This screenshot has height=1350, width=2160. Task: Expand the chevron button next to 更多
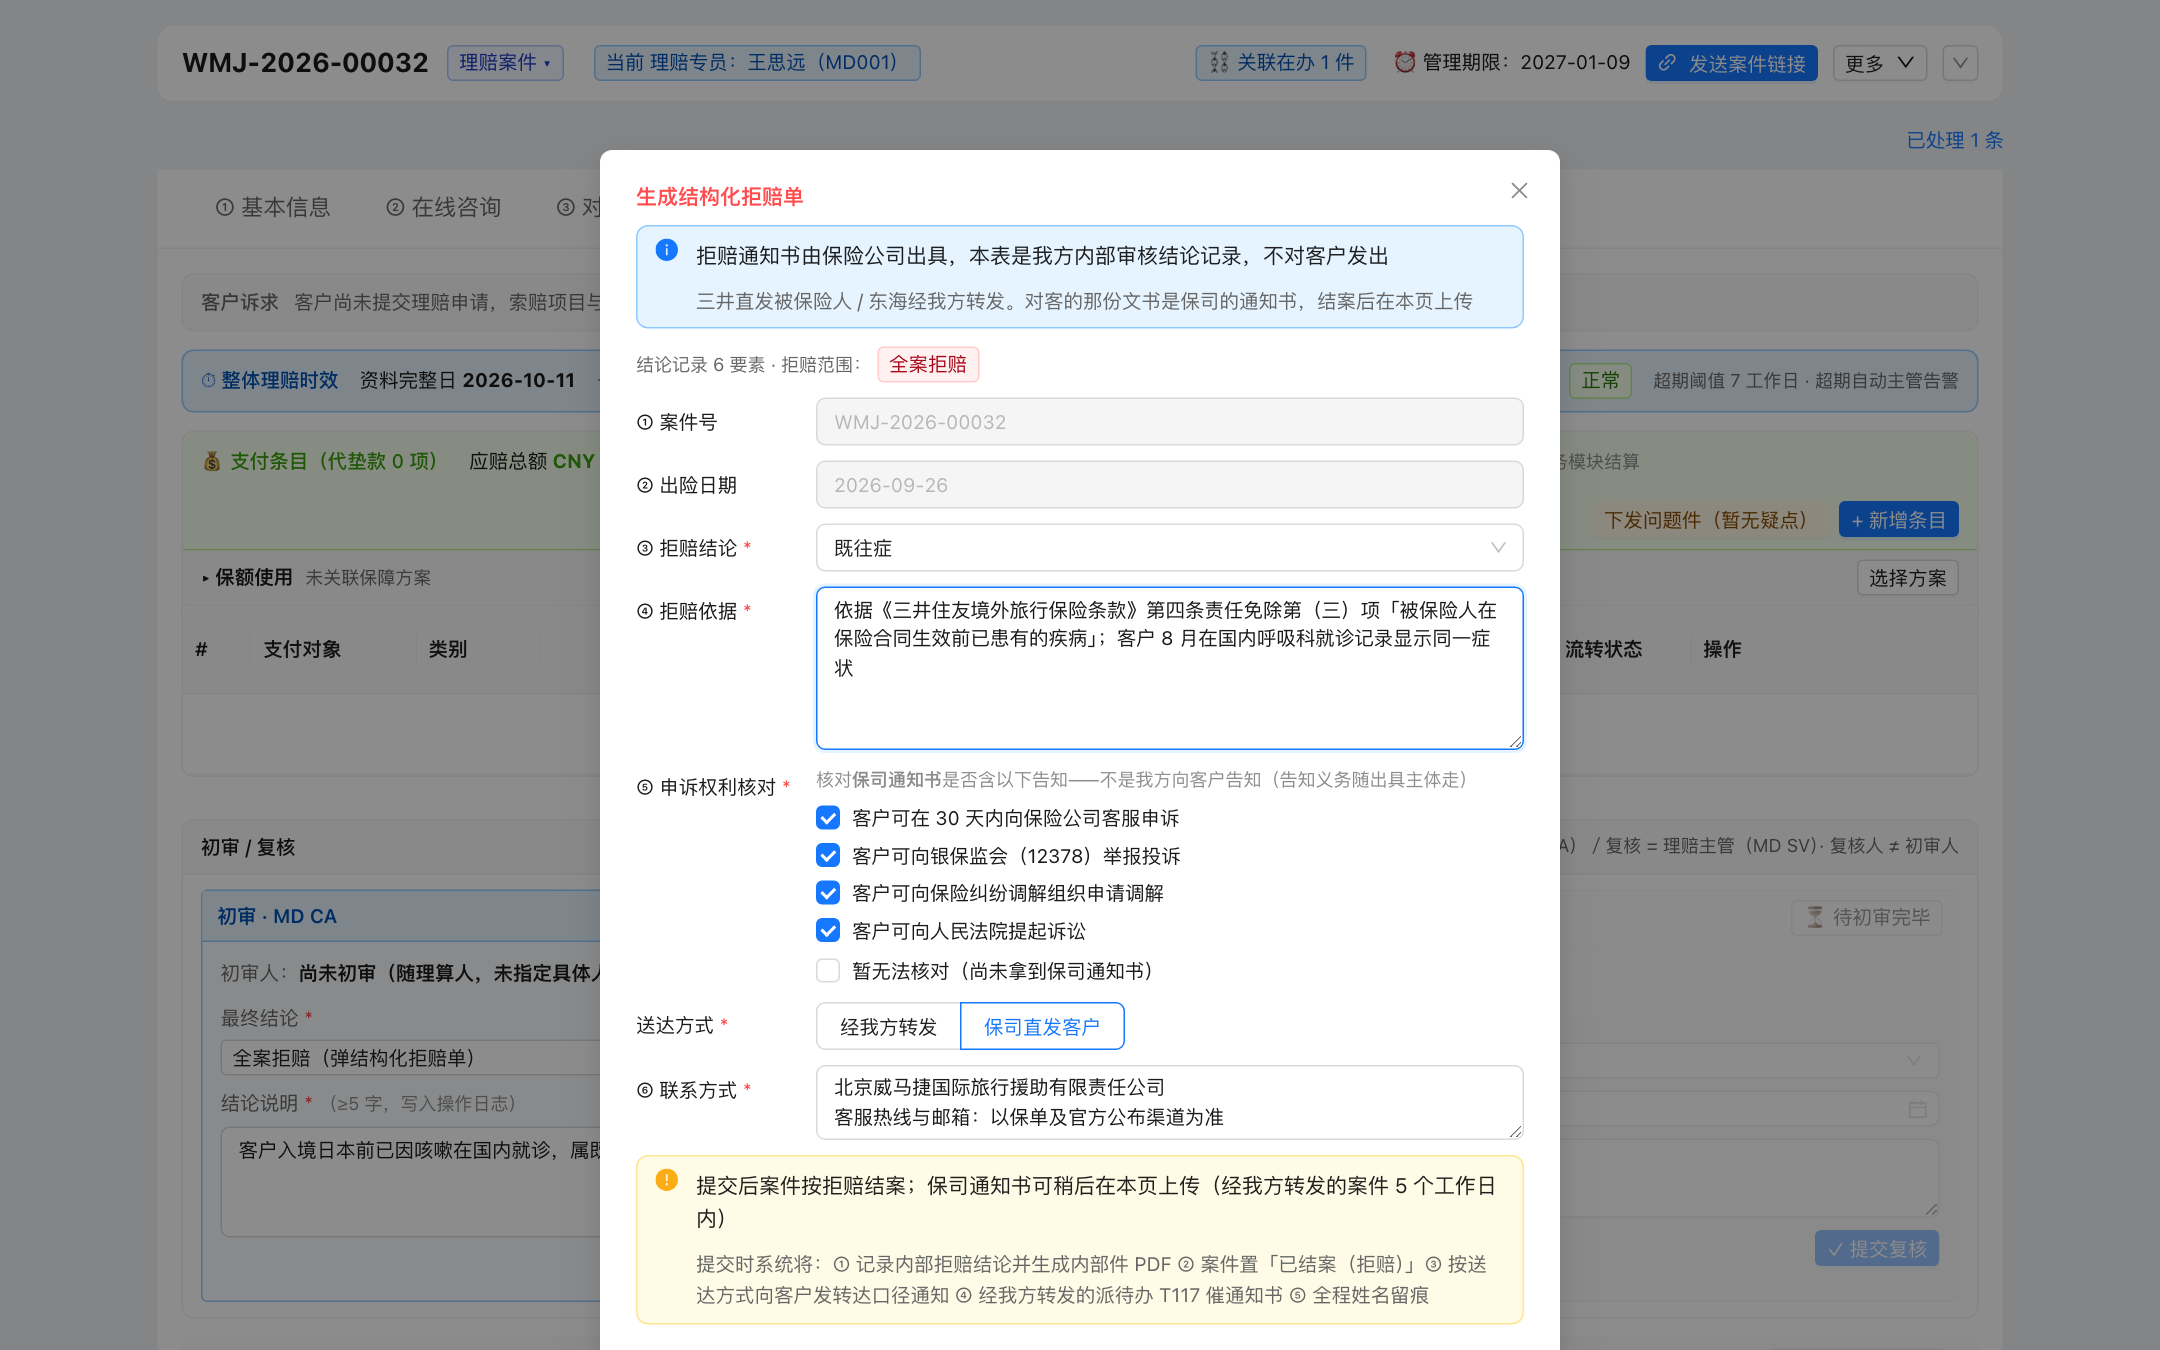pos(1960,63)
